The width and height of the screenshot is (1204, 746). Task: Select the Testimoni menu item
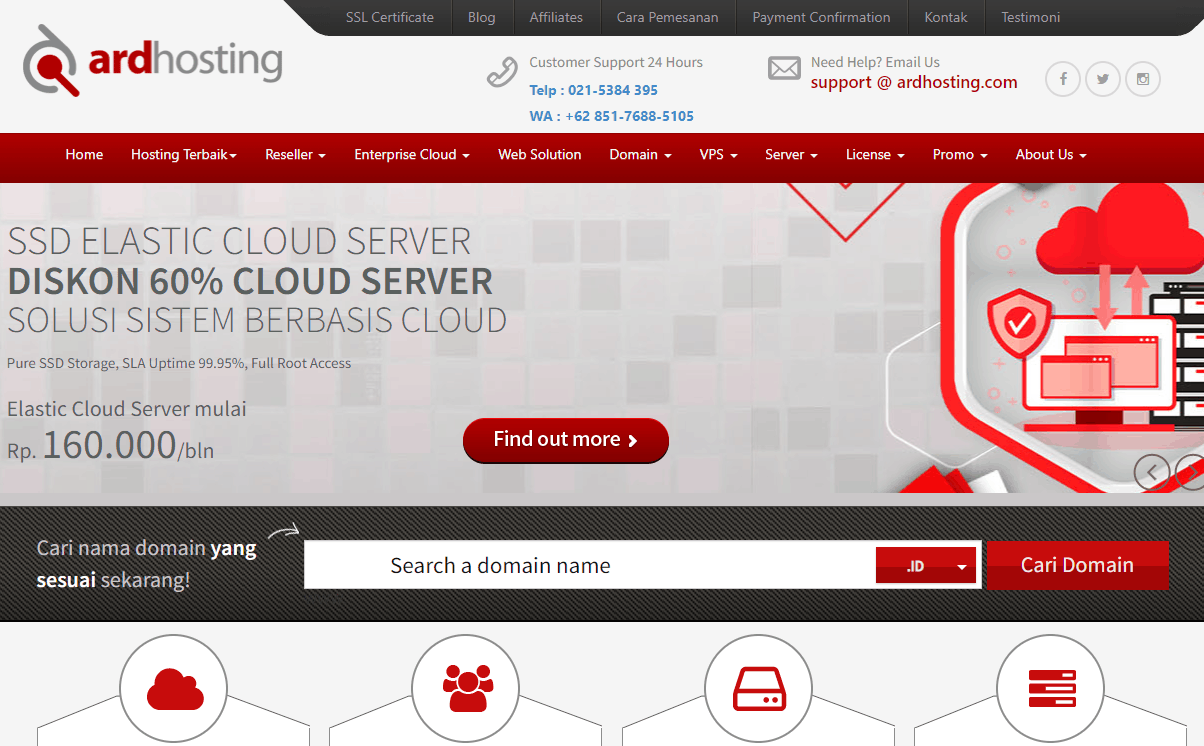click(x=1031, y=17)
